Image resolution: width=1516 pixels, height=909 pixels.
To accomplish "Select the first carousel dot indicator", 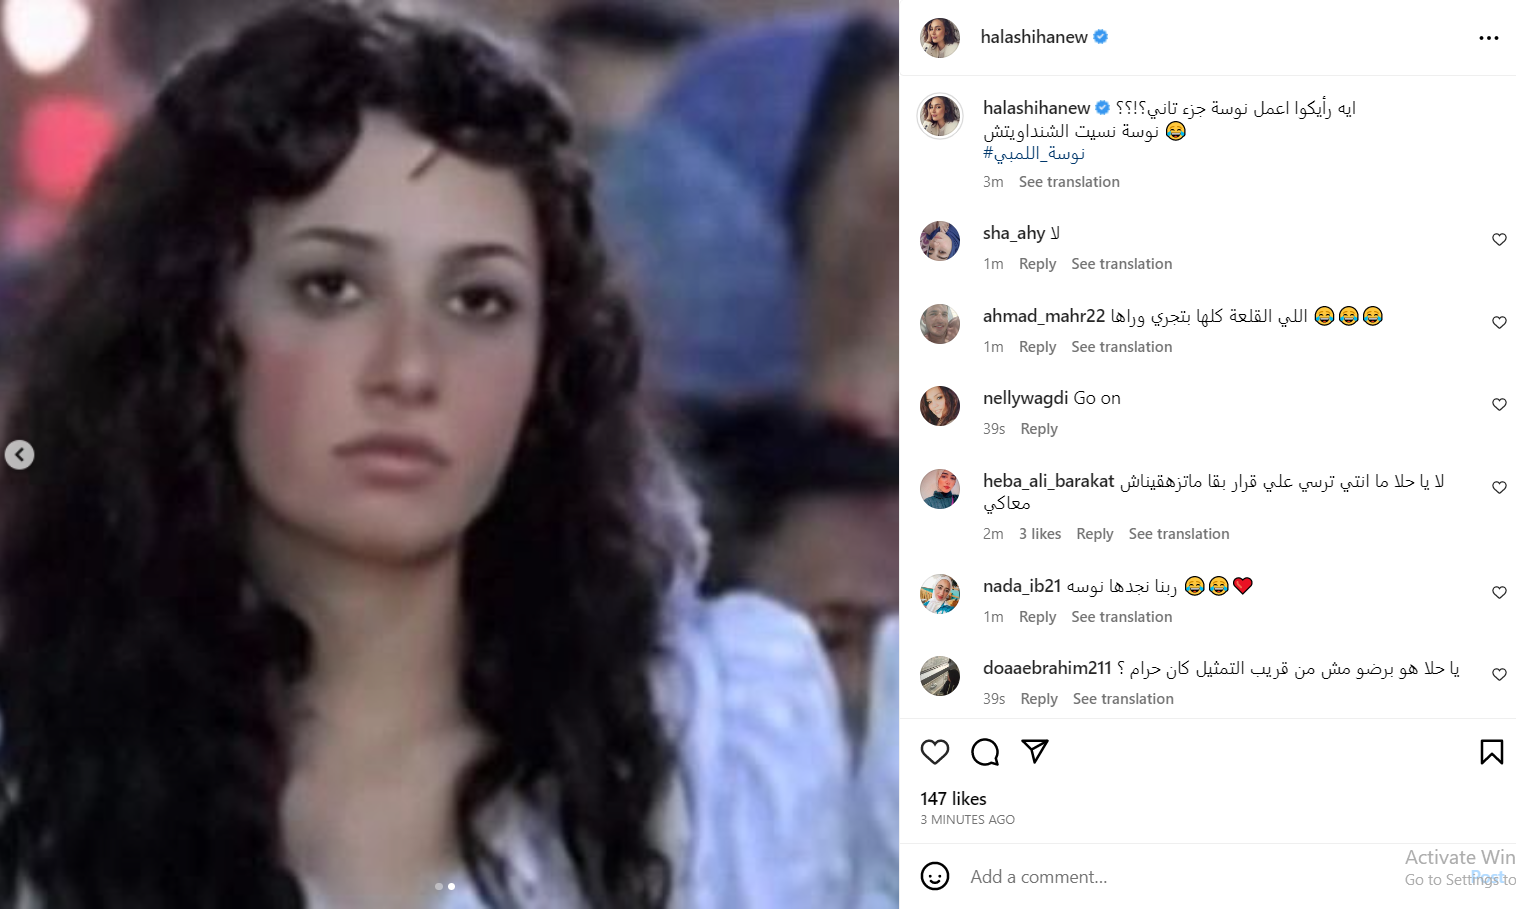I will [x=439, y=886].
